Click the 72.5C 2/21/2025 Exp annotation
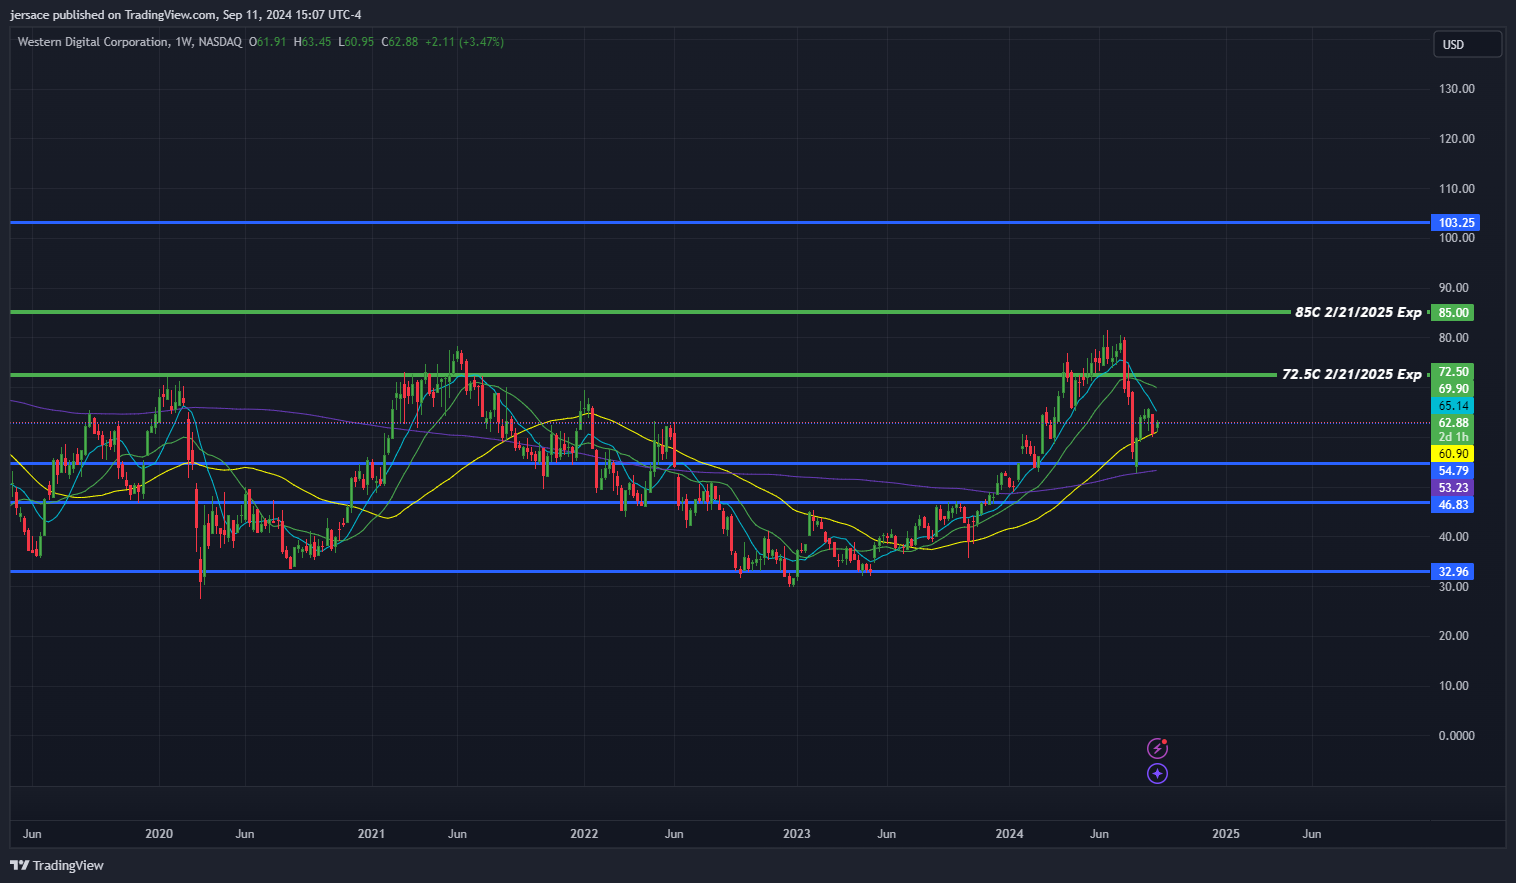This screenshot has height=883, width=1516. tap(1352, 375)
